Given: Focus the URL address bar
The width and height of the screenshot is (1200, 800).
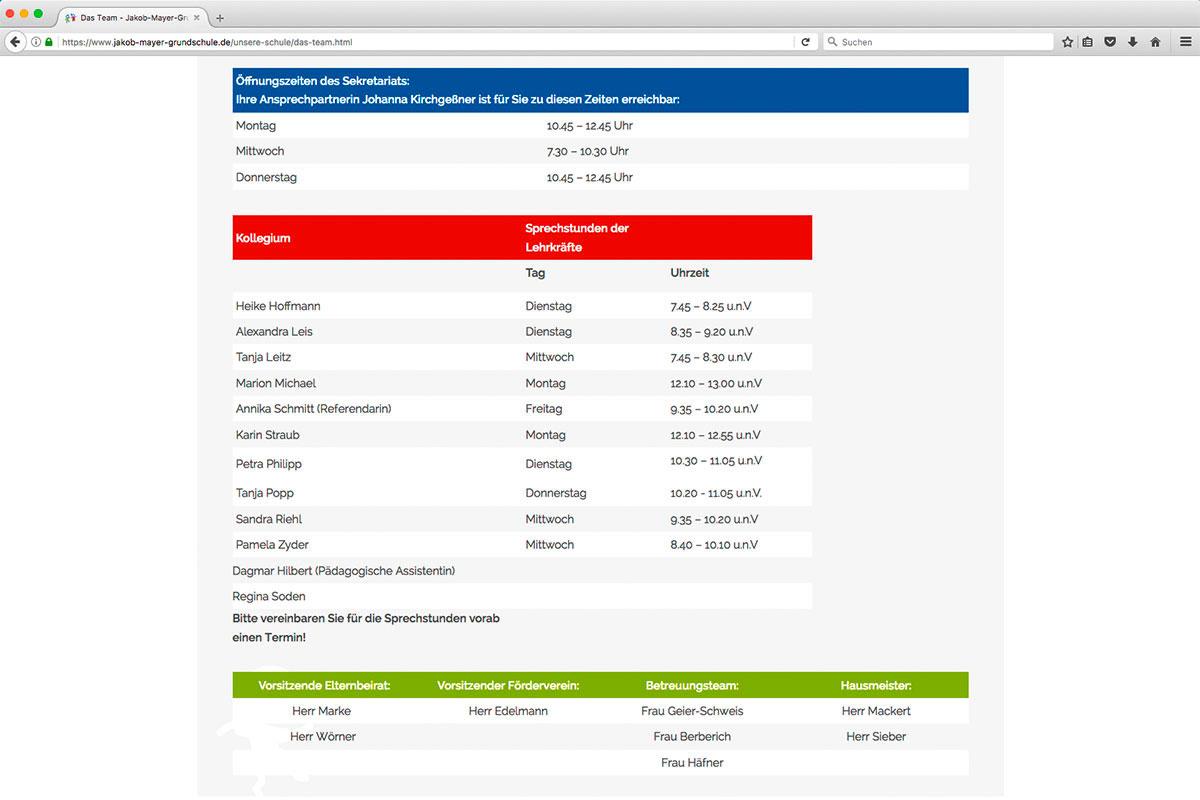Looking at the screenshot, I should 425,42.
